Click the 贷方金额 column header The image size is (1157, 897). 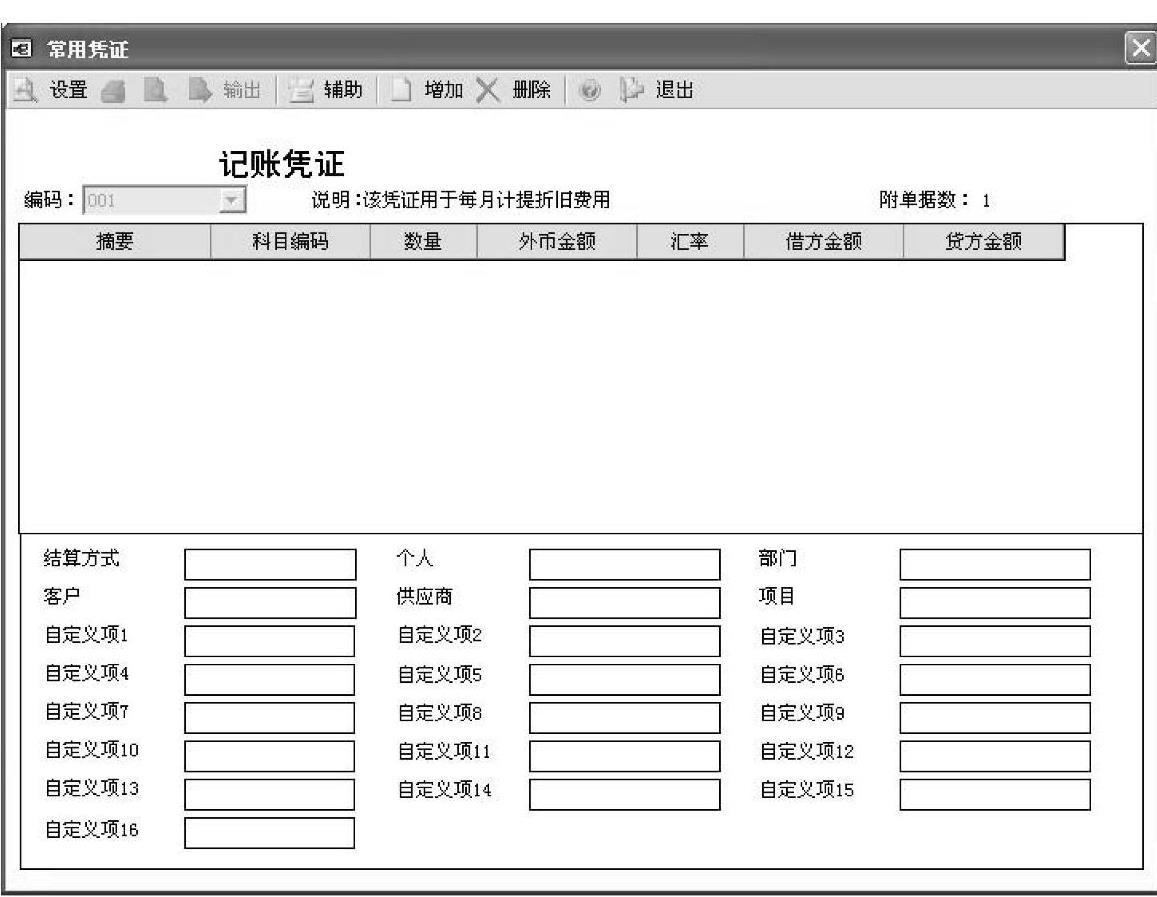coord(984,241)
